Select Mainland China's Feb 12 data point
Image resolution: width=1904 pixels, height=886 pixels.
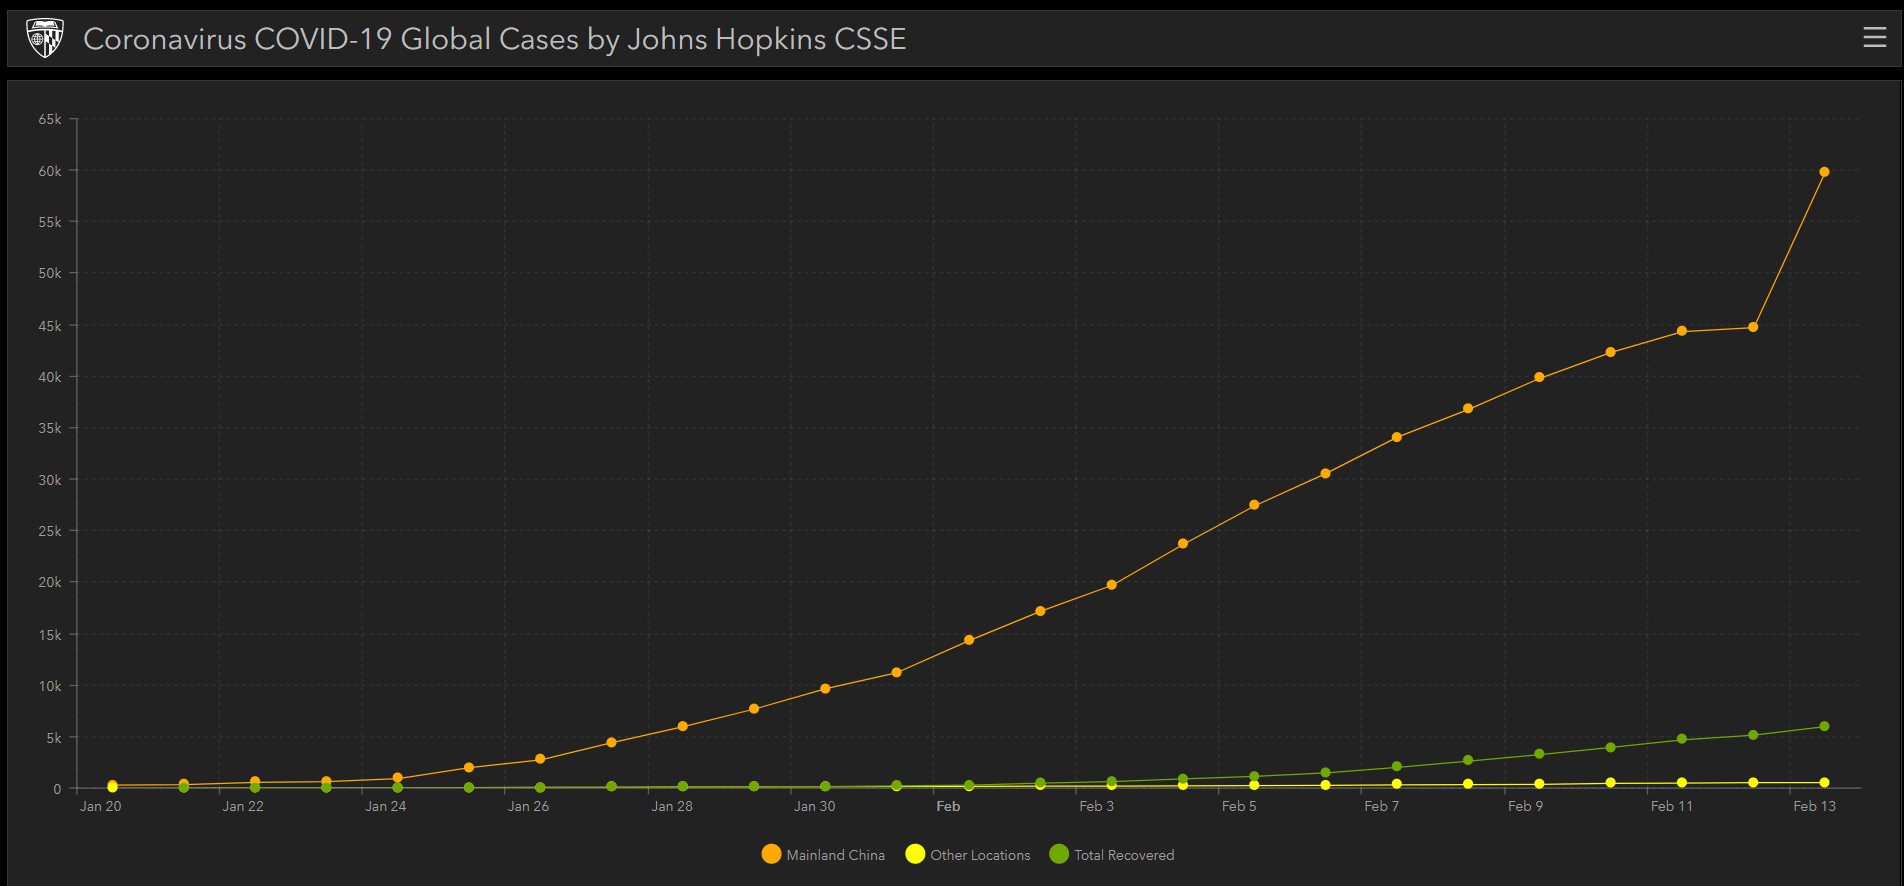coord(1753,327)
